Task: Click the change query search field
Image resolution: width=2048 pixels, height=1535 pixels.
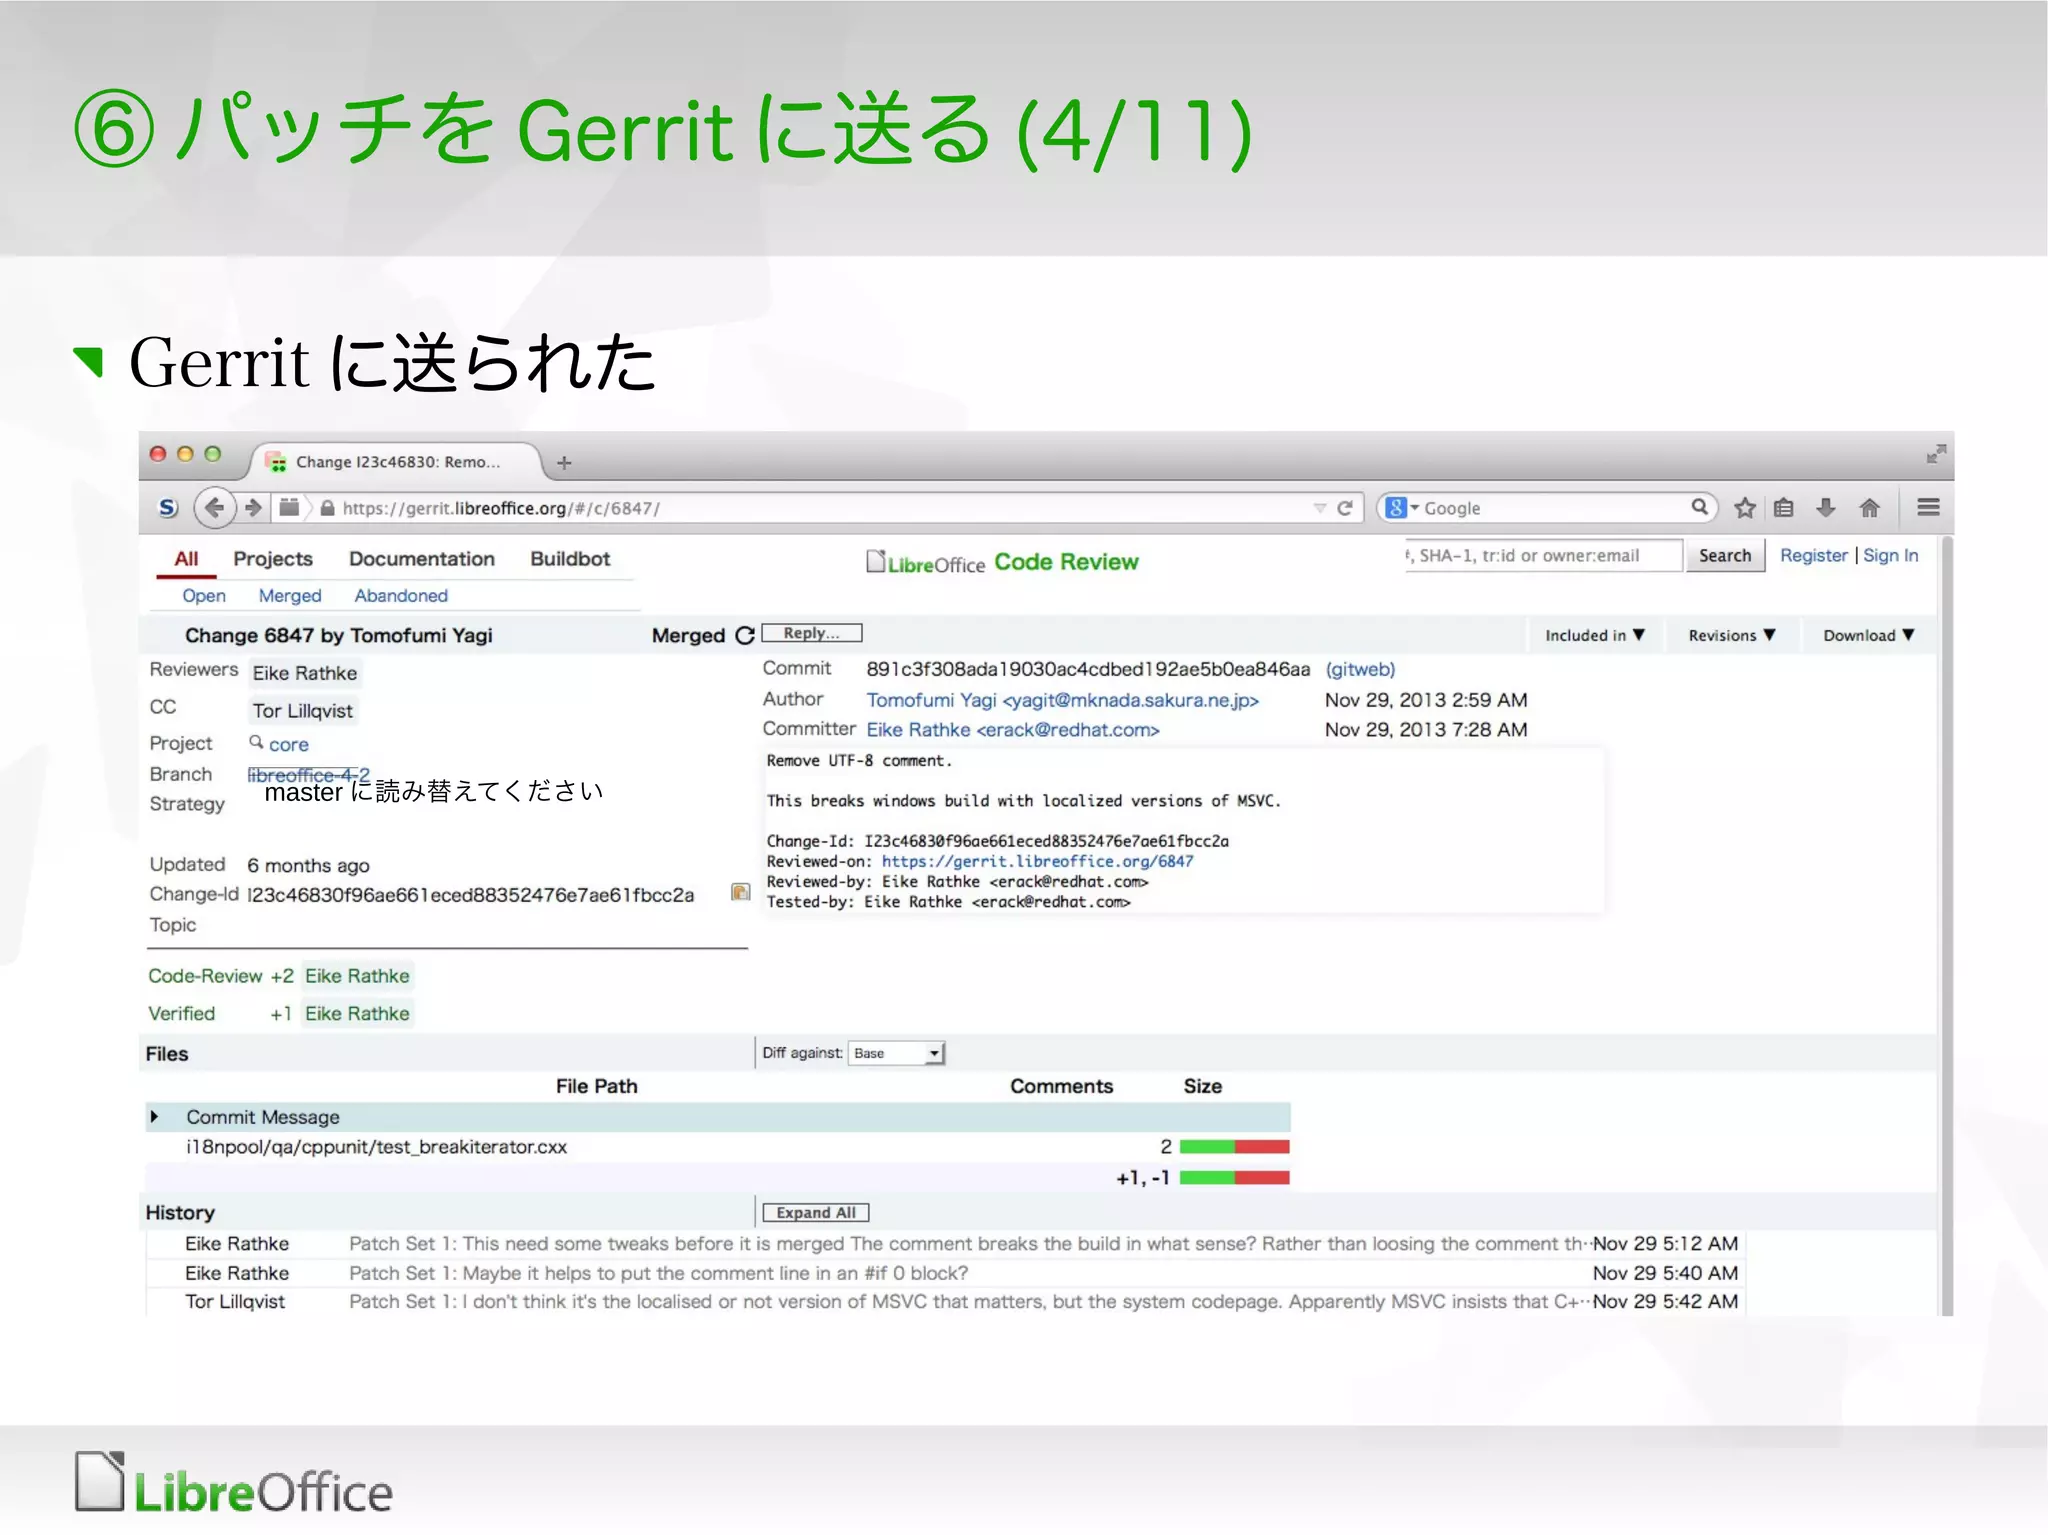Action: (1542, 556)
